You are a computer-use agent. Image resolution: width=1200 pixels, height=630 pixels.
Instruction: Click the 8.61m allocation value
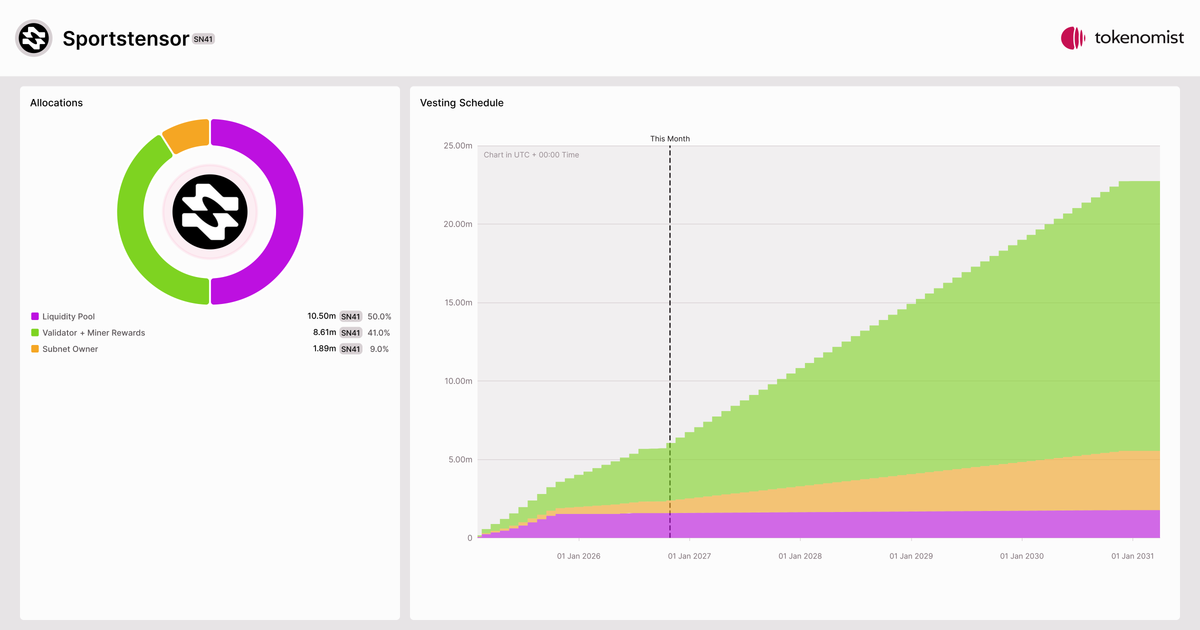325,332
